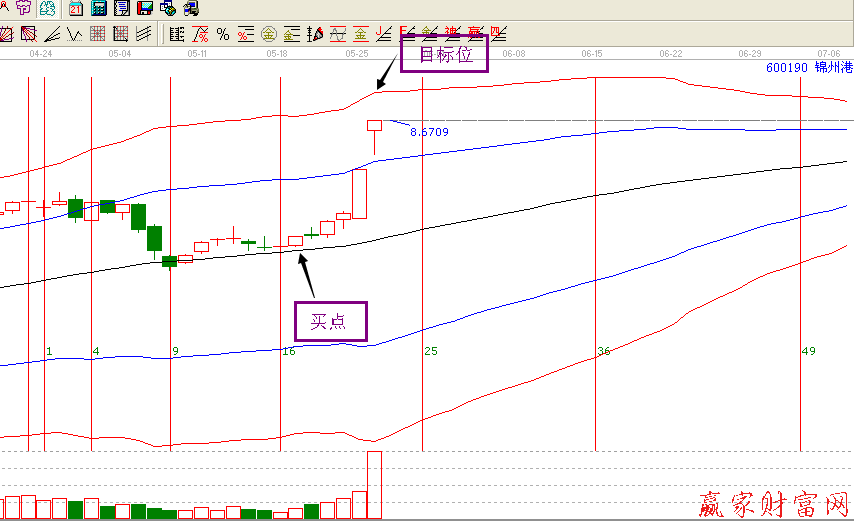Click the blue floppy disk save icon
854x529 pixels.
click(x=144, y=9)
